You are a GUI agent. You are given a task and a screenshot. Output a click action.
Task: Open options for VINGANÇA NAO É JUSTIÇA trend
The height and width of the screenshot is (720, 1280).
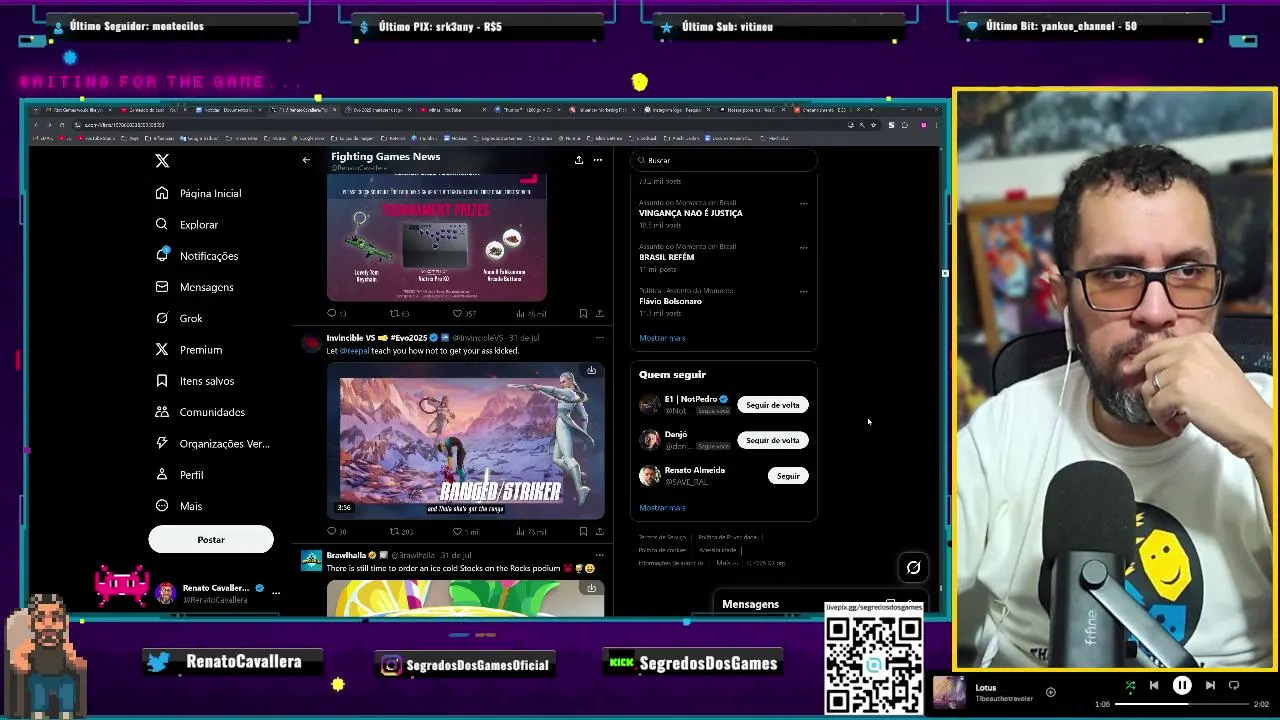coord(803,204)
